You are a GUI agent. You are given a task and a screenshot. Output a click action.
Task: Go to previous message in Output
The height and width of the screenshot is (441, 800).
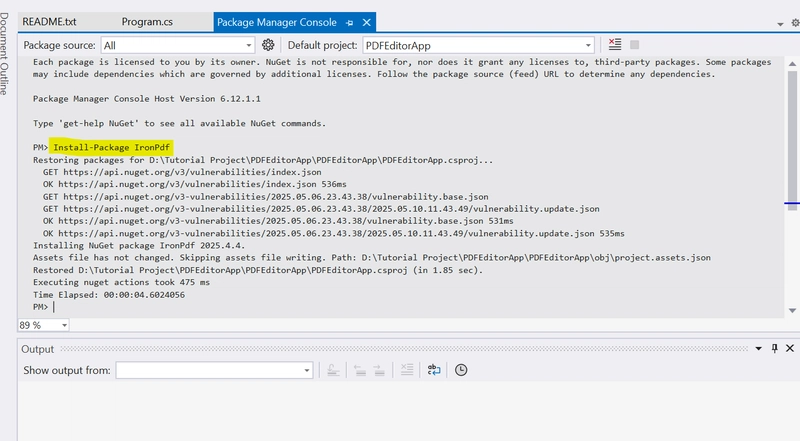360,370
